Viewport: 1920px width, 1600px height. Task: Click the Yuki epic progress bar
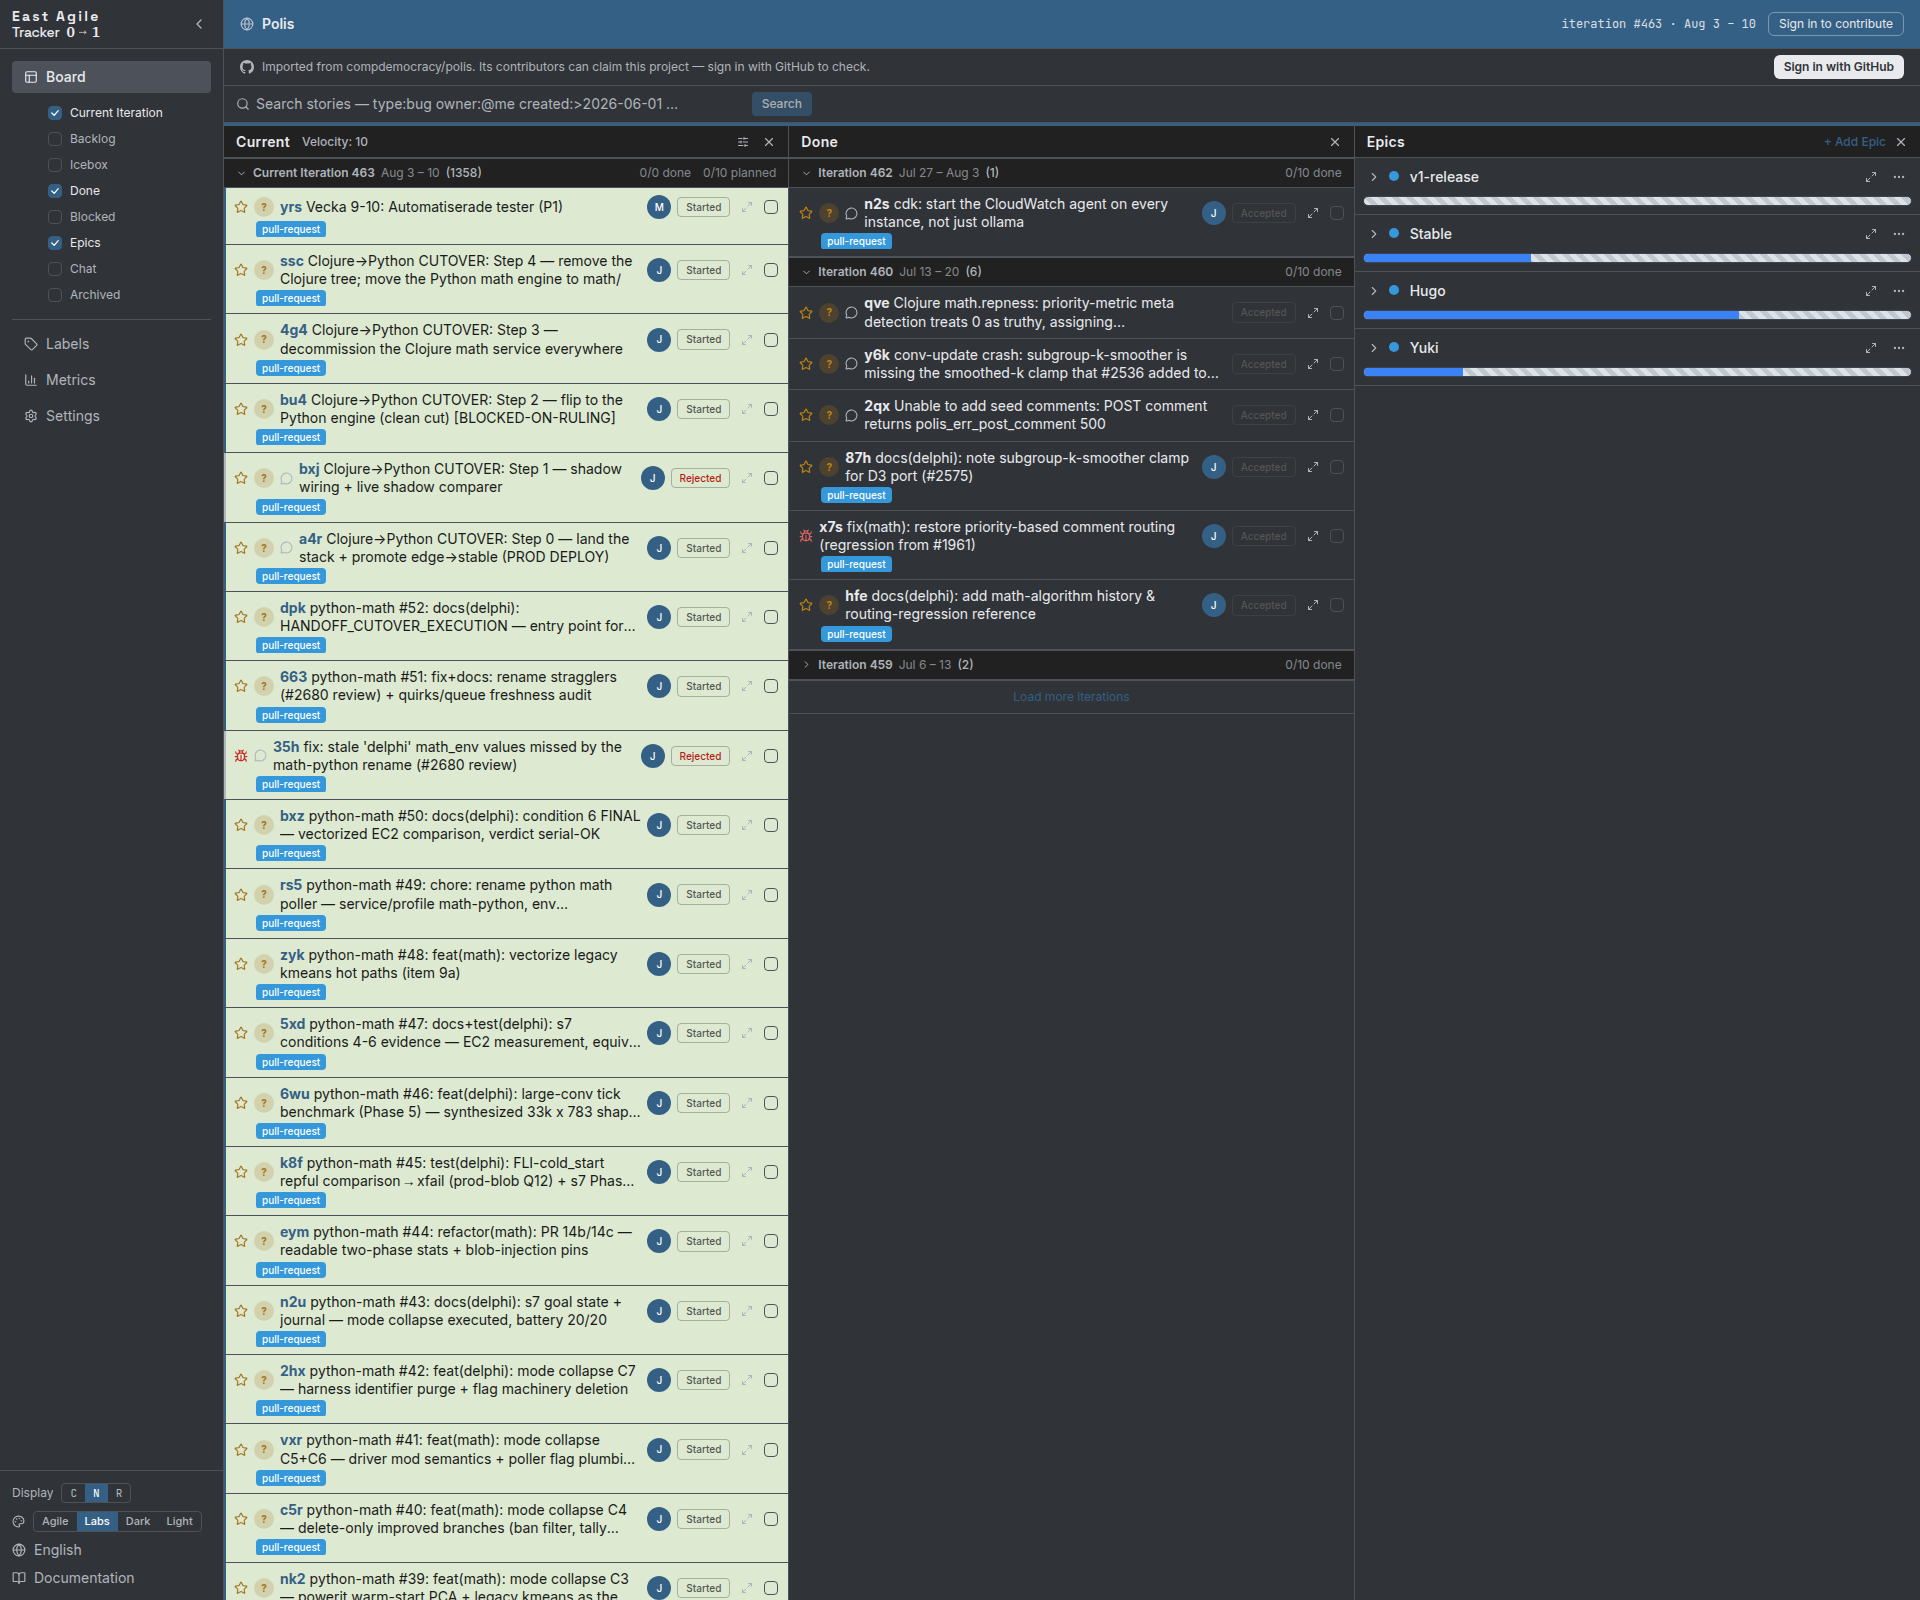point(1637,372)
